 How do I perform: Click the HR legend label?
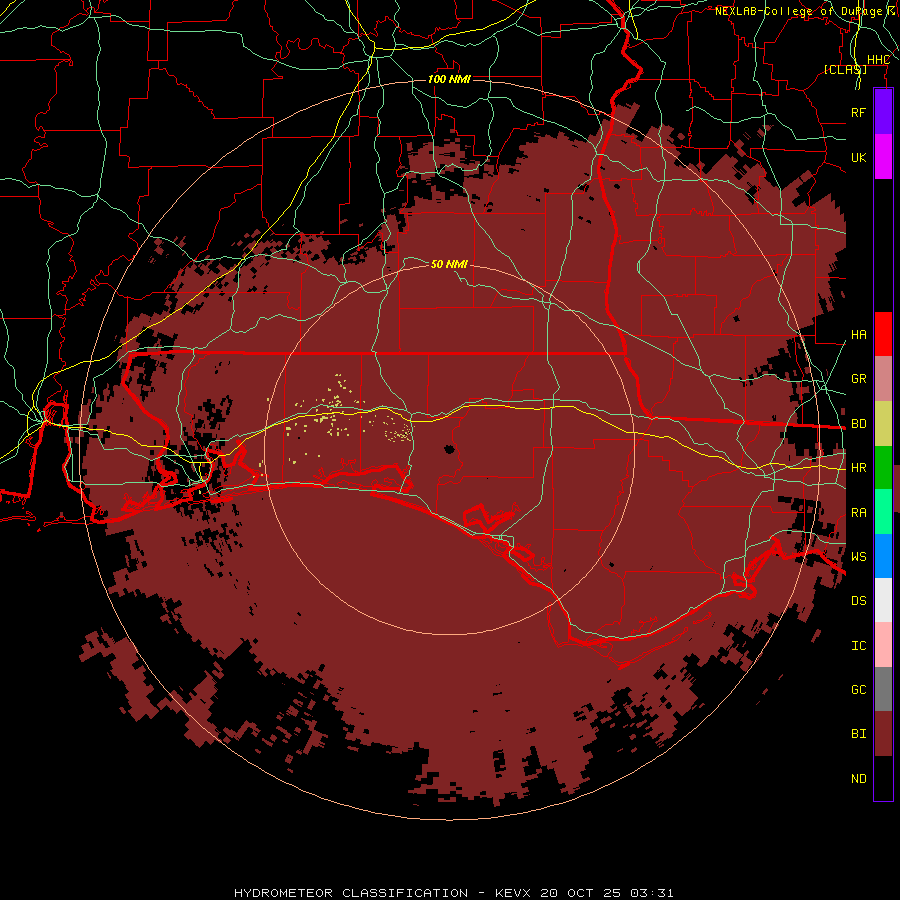tap(859, 468)
